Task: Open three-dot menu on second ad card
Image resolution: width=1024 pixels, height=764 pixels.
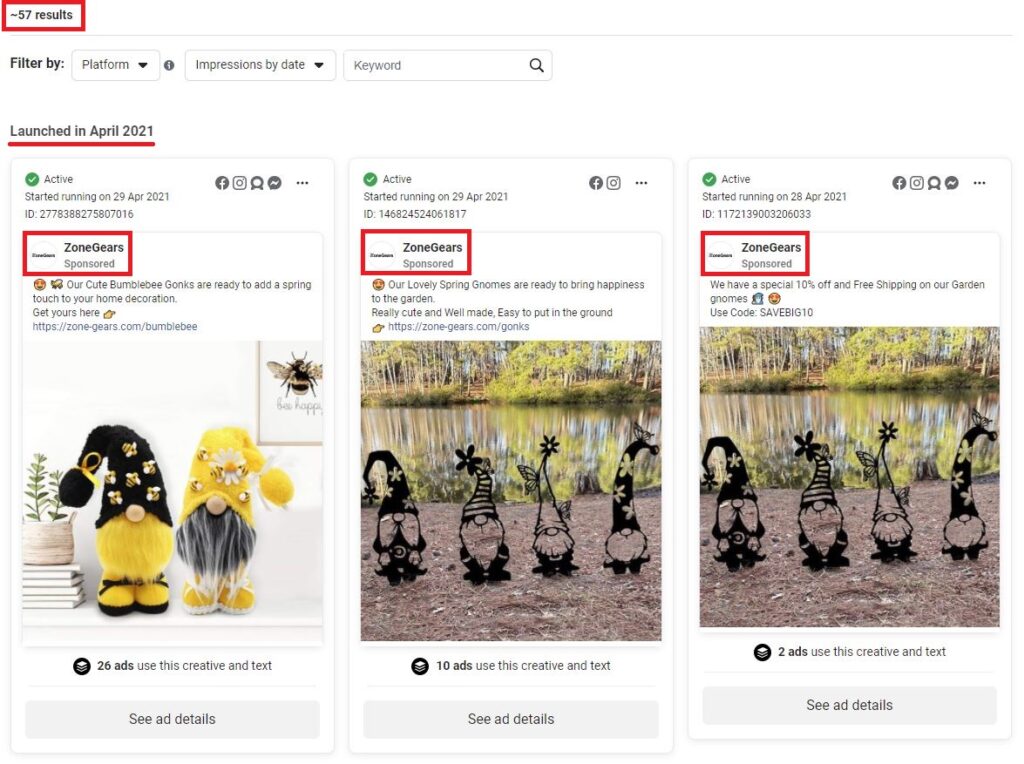Action: pos(641,183)
